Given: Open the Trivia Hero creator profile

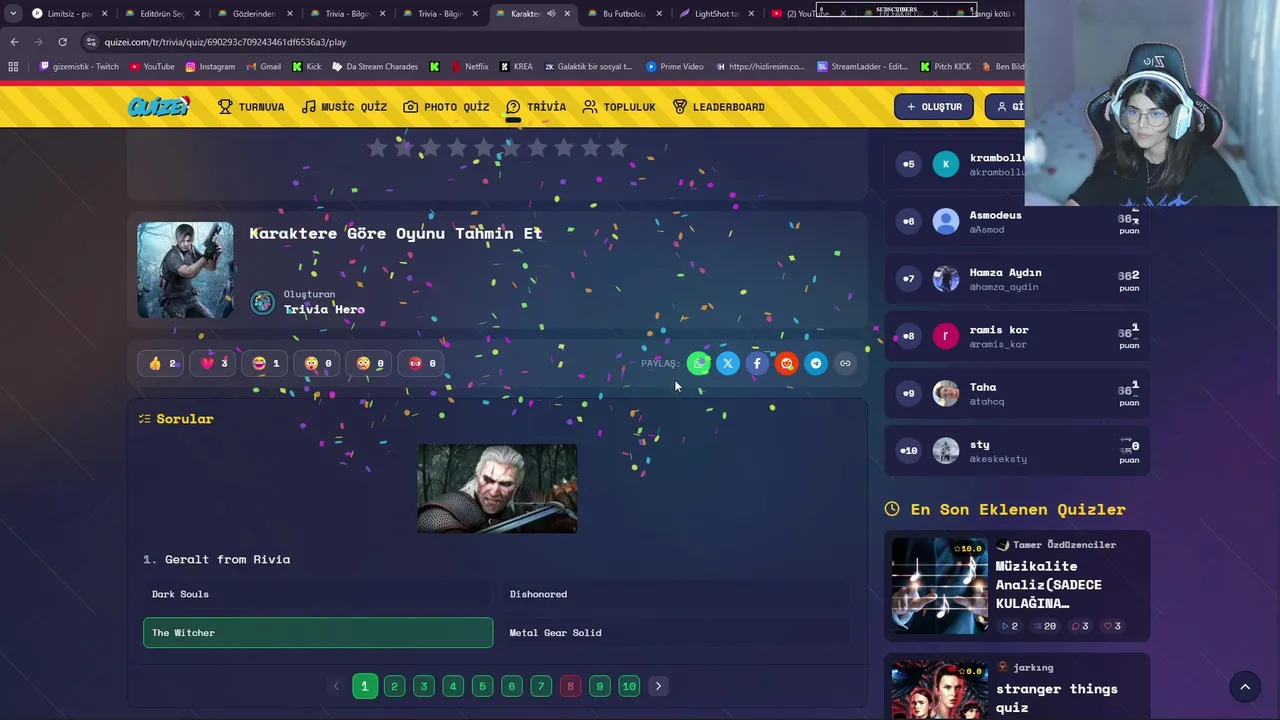Looking at the screenshot, I should pos(324,309).
